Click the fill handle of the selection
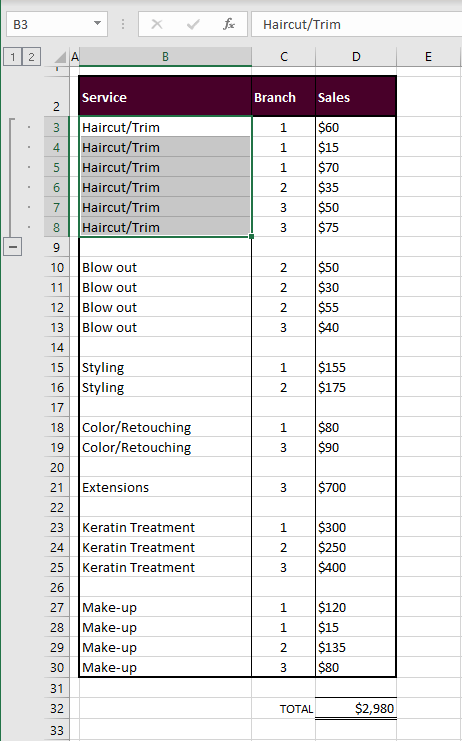This screenshot has width=462, height=741. (251, 236)
